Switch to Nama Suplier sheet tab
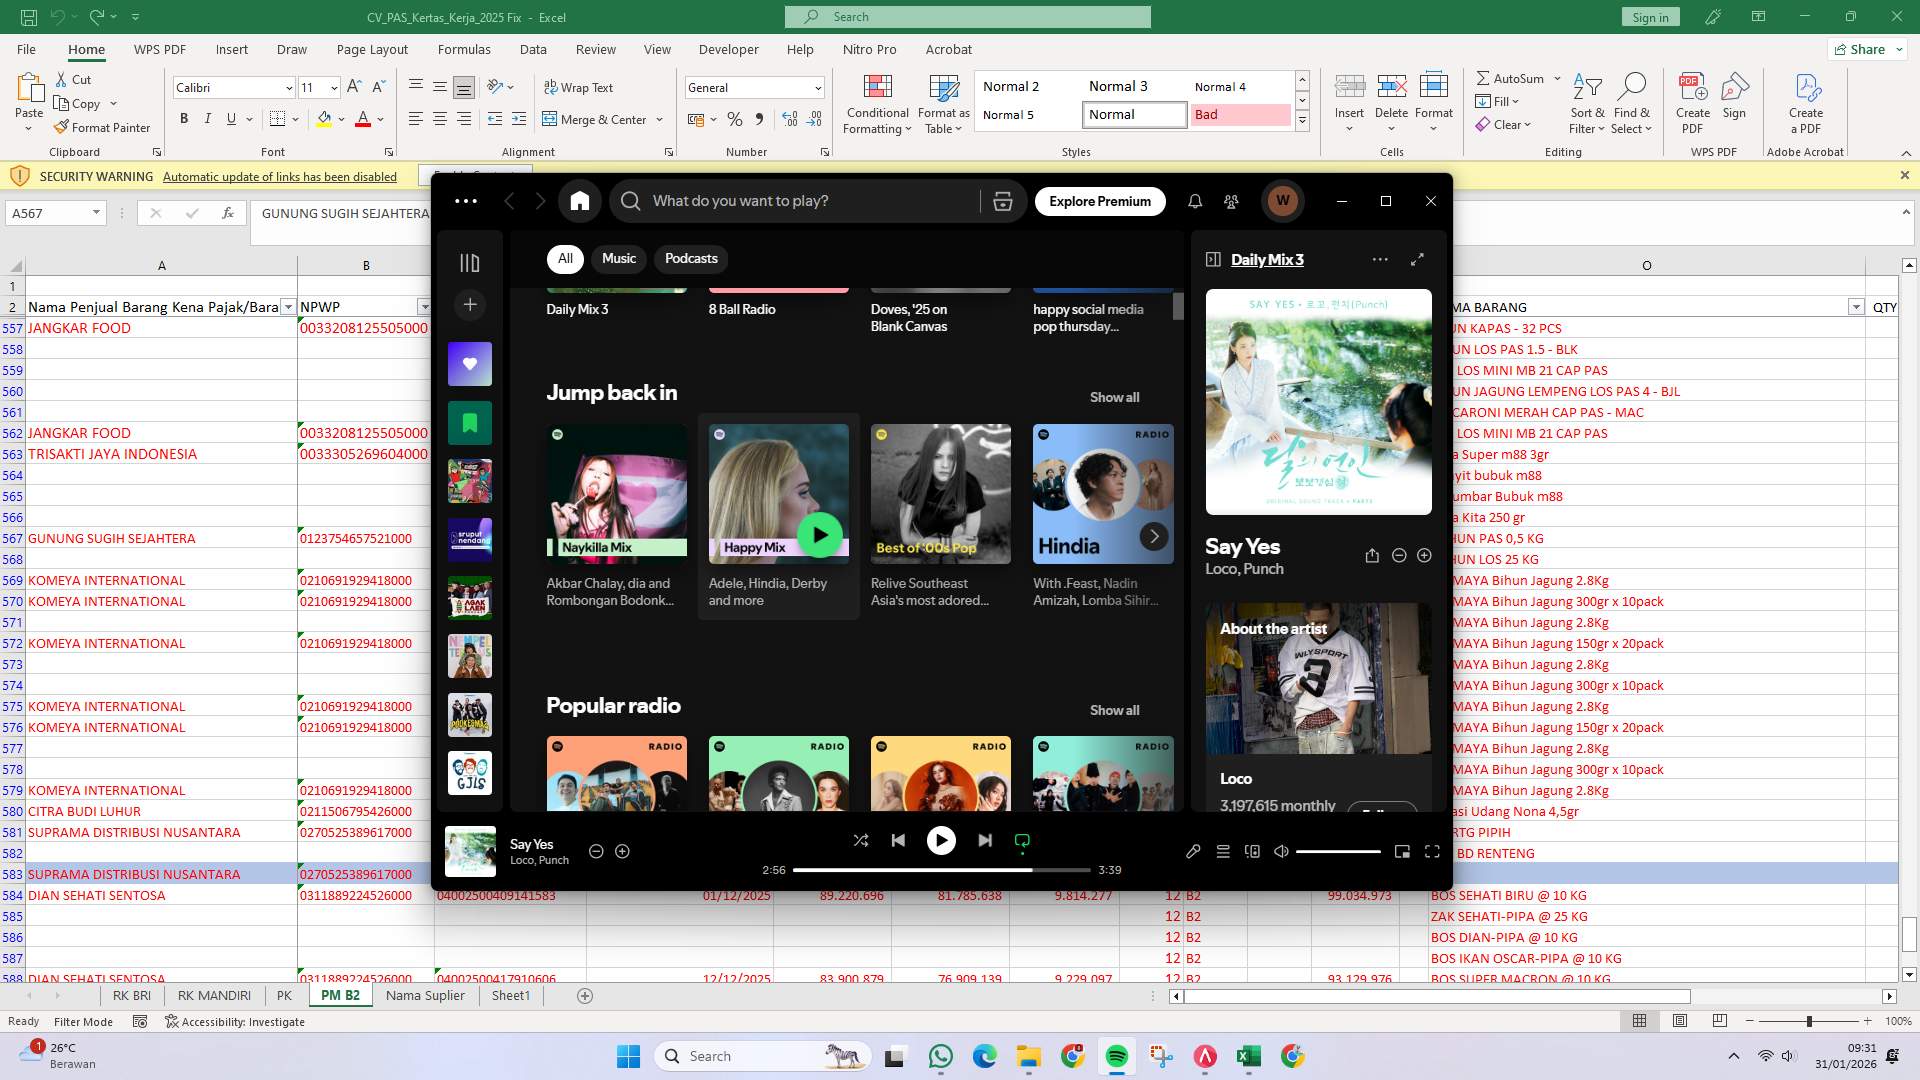The height and width of the screenshot is (1080, 1920). pyautogui.click(x=425, y=996)
